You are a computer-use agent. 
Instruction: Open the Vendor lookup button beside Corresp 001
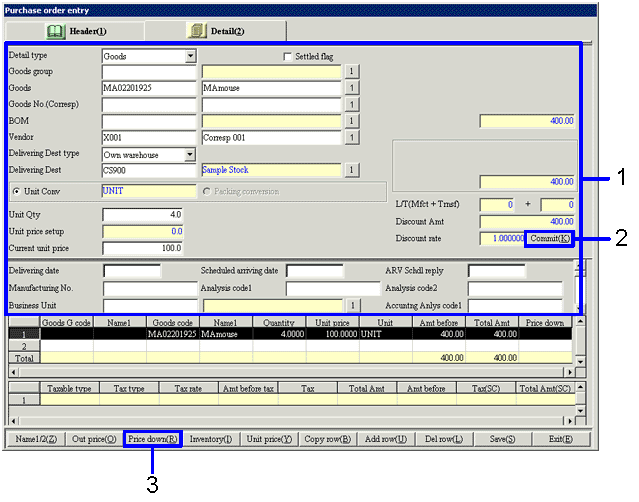[x=352, y=137]
